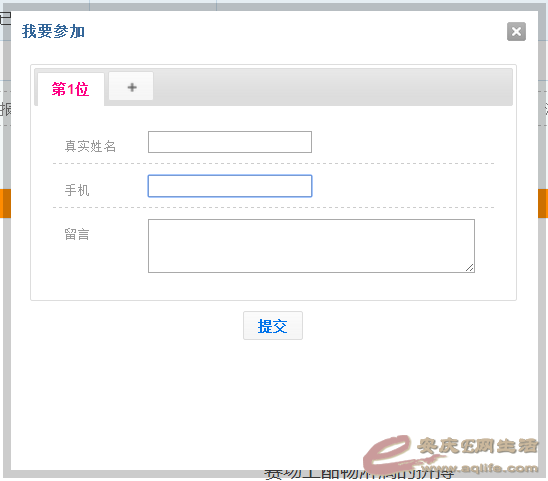Select the 第1位 tab
Screen dimensions: 548x481
click(71, 89)
